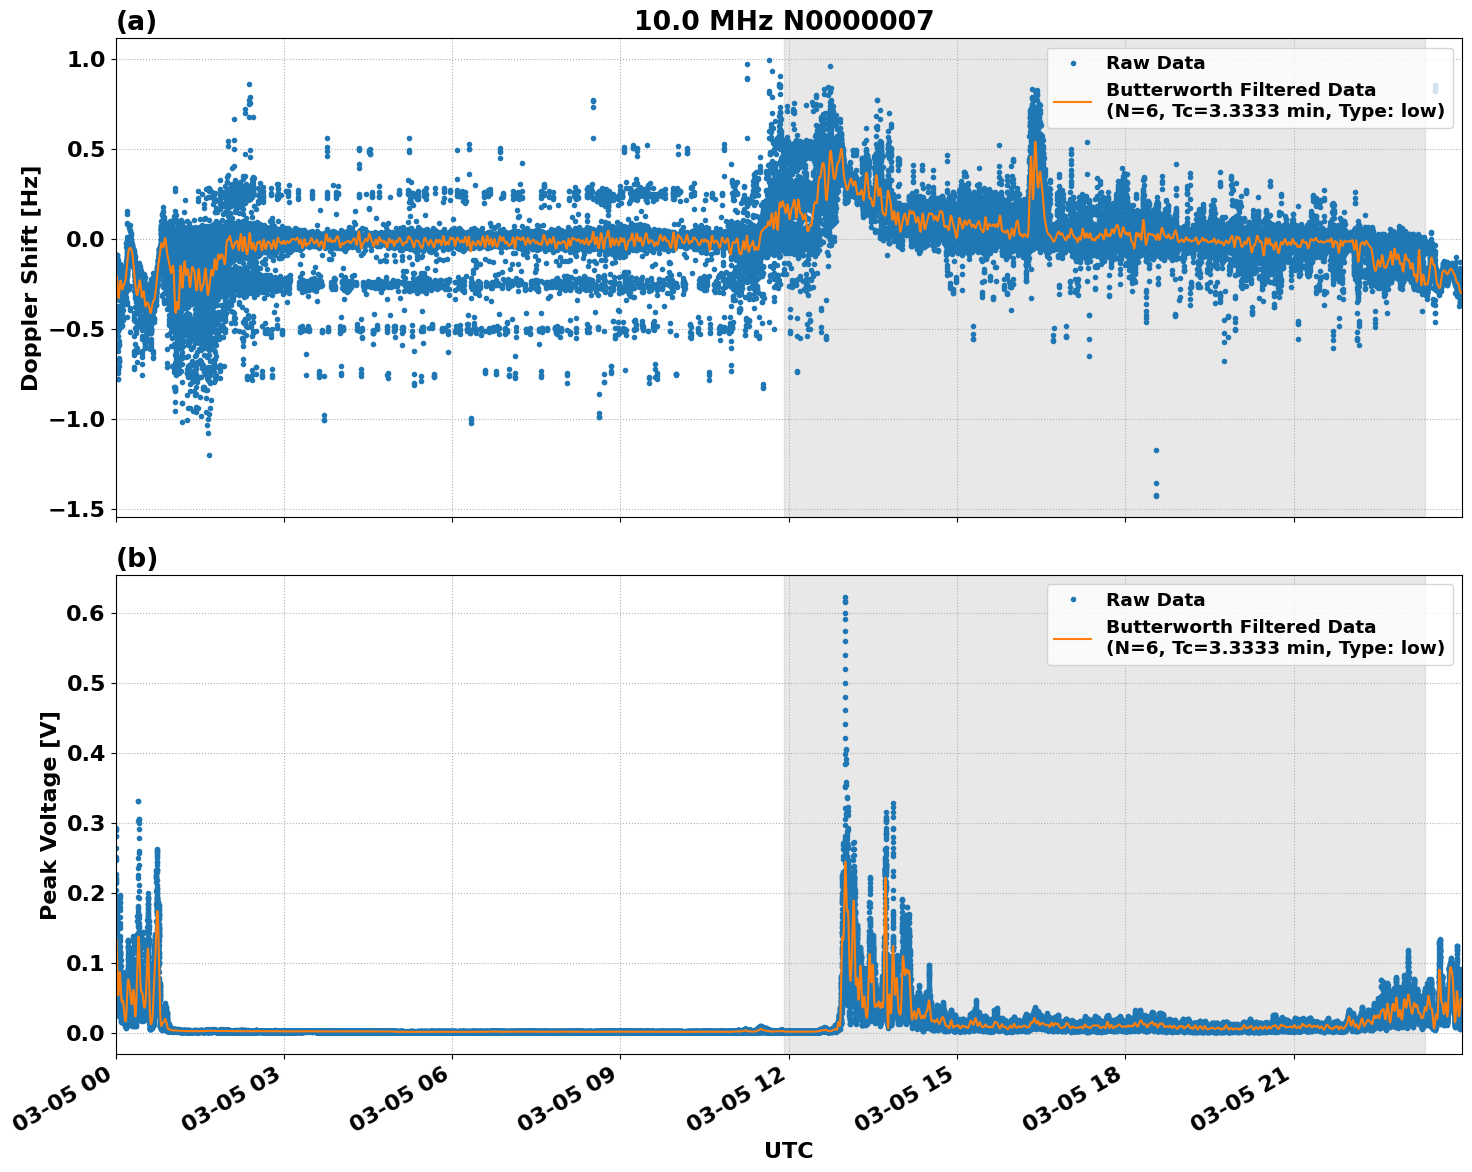Viewport: 1472px width, 1172px height.
Task: Click the 'Peak Voltage [V]' axis label
Action: tap(49, 815)
